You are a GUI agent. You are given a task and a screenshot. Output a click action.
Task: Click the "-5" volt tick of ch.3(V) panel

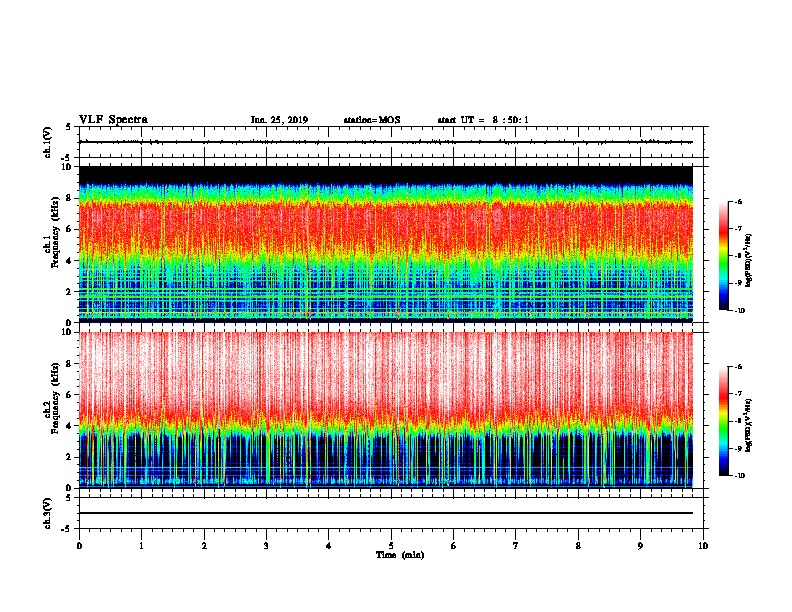(67, 529)
